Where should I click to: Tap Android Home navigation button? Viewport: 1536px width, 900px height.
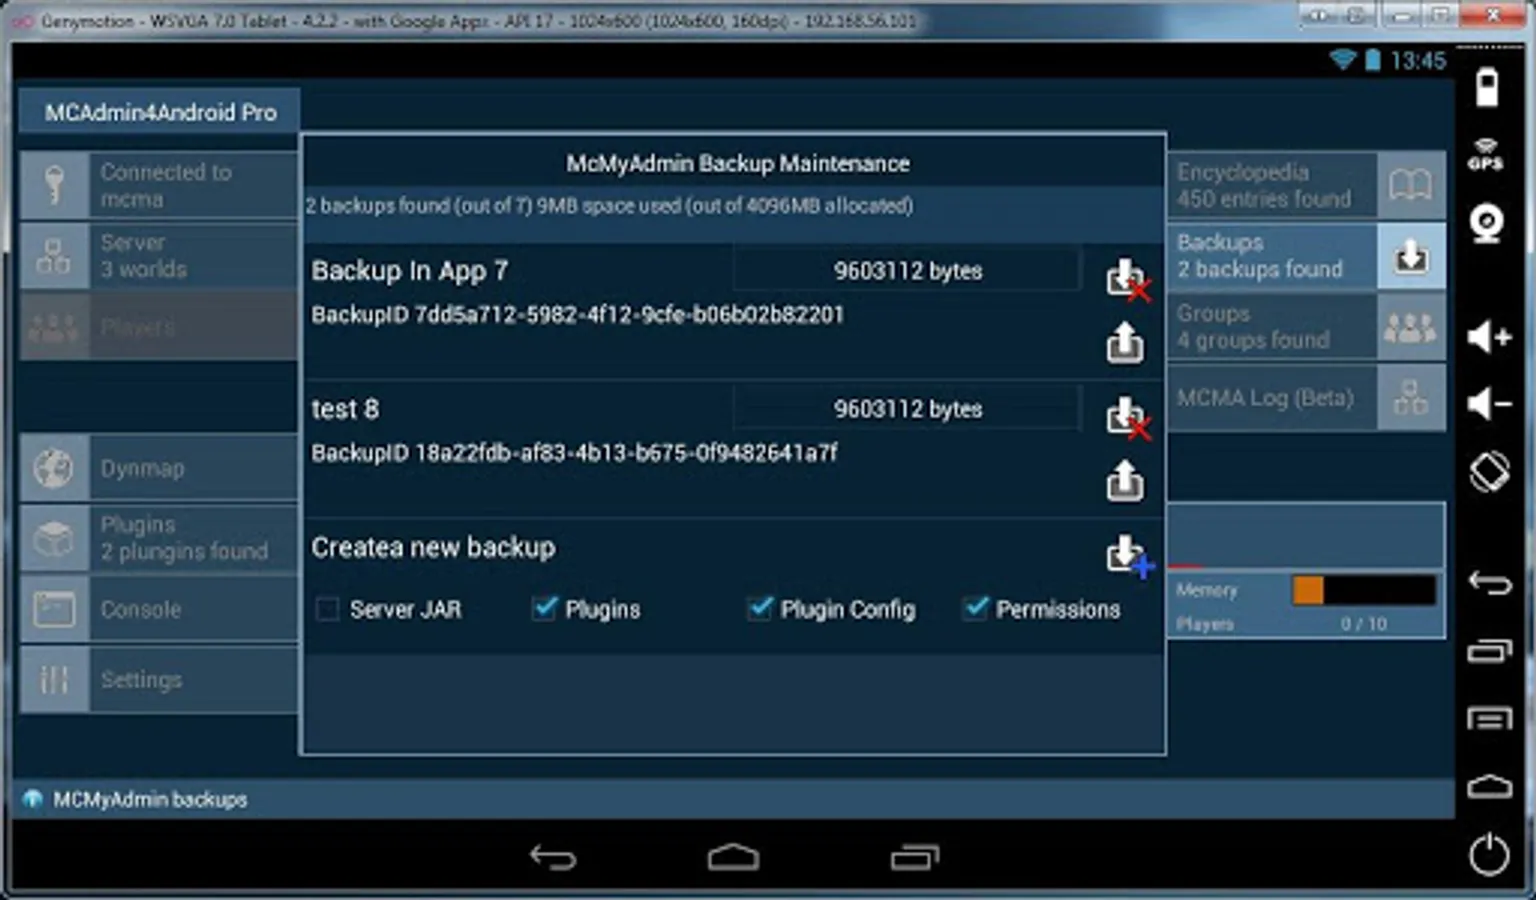pyautogui.click(x=733, y=857)
